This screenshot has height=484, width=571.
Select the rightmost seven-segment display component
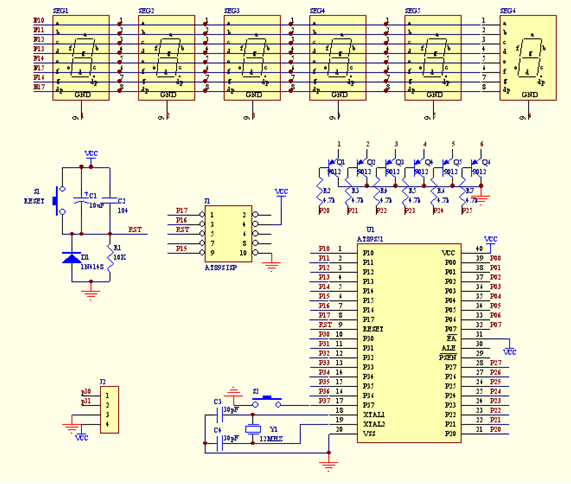[x=528, y=58]
